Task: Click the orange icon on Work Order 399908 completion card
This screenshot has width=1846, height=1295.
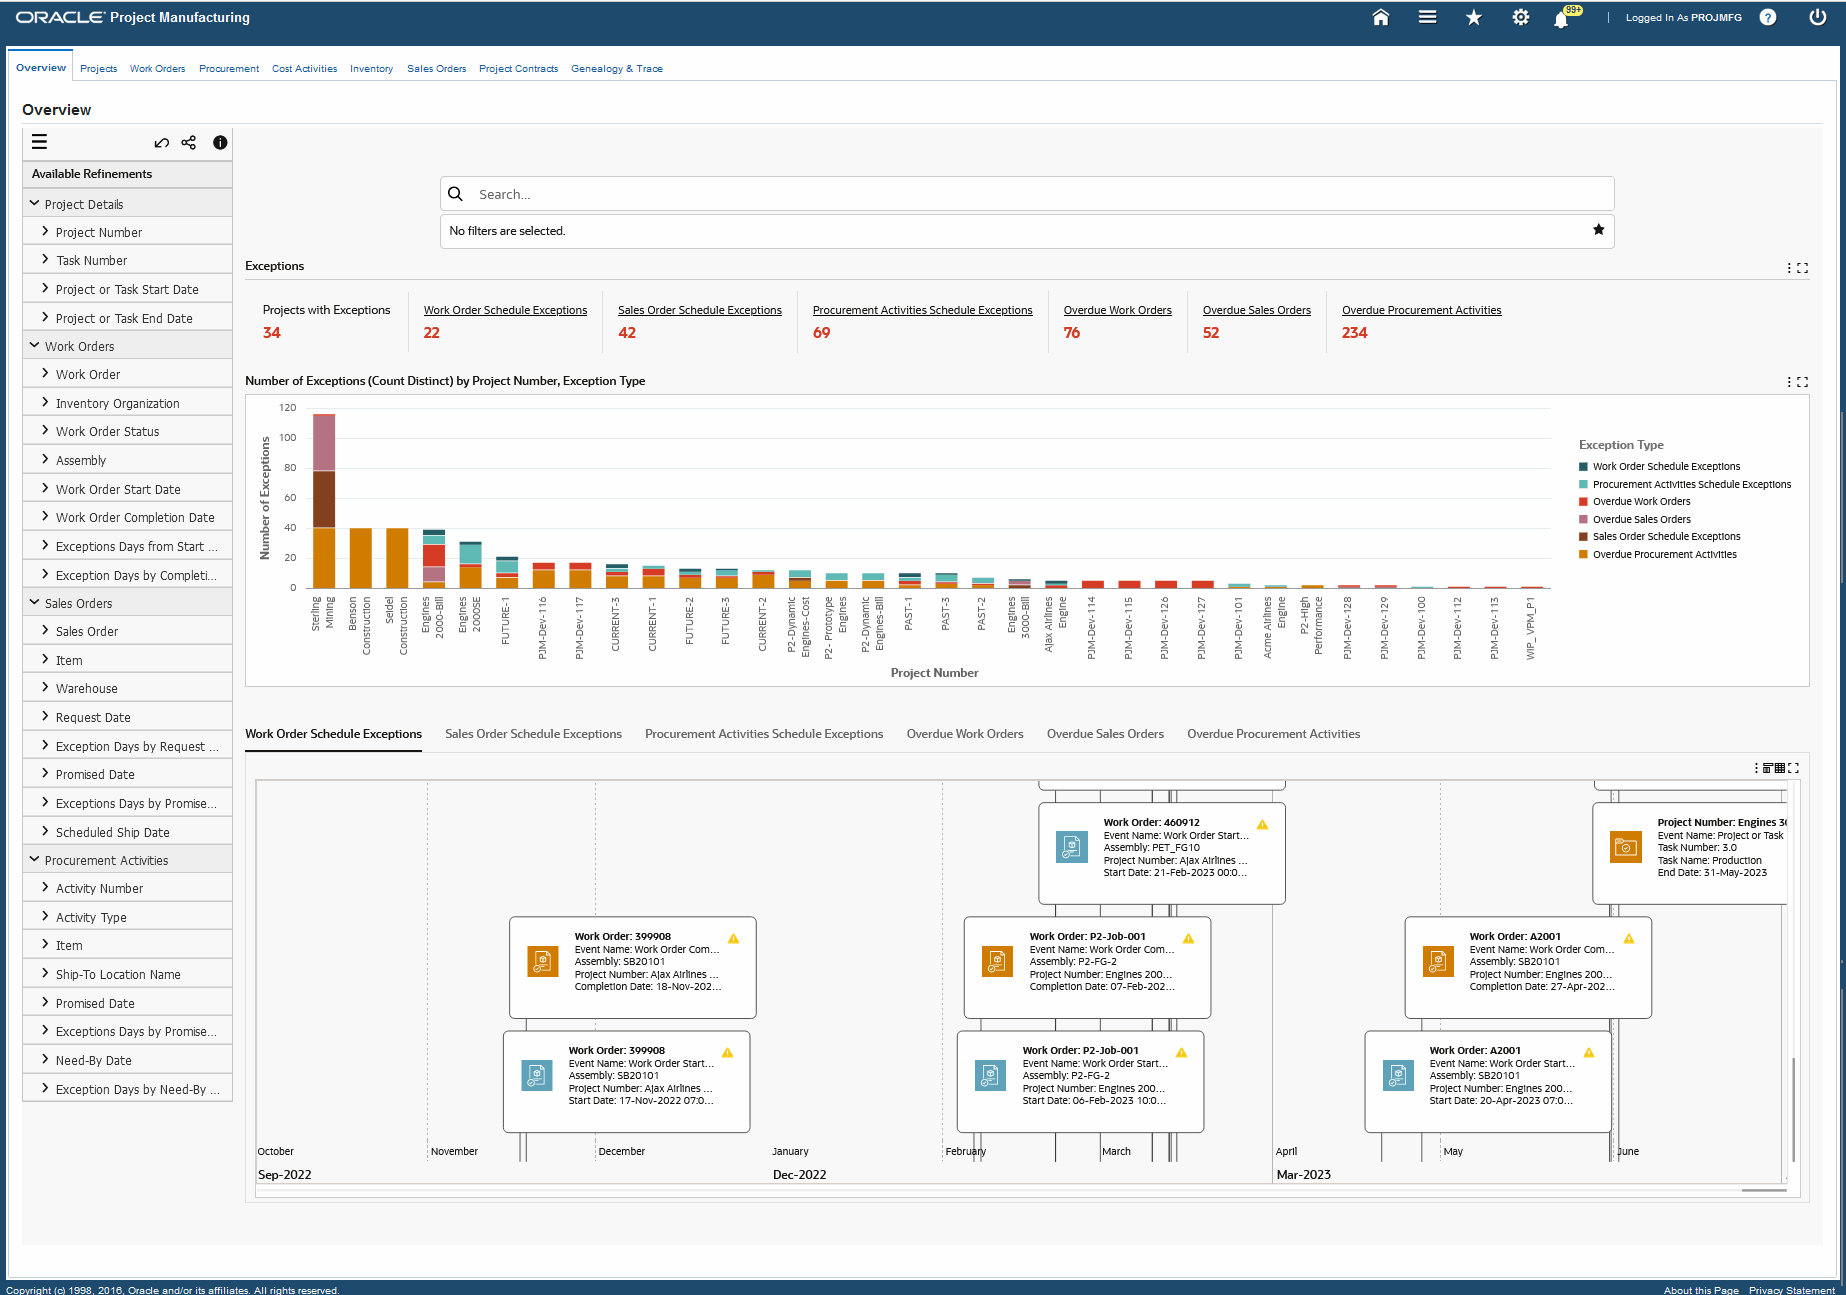Action: (542, 961)
